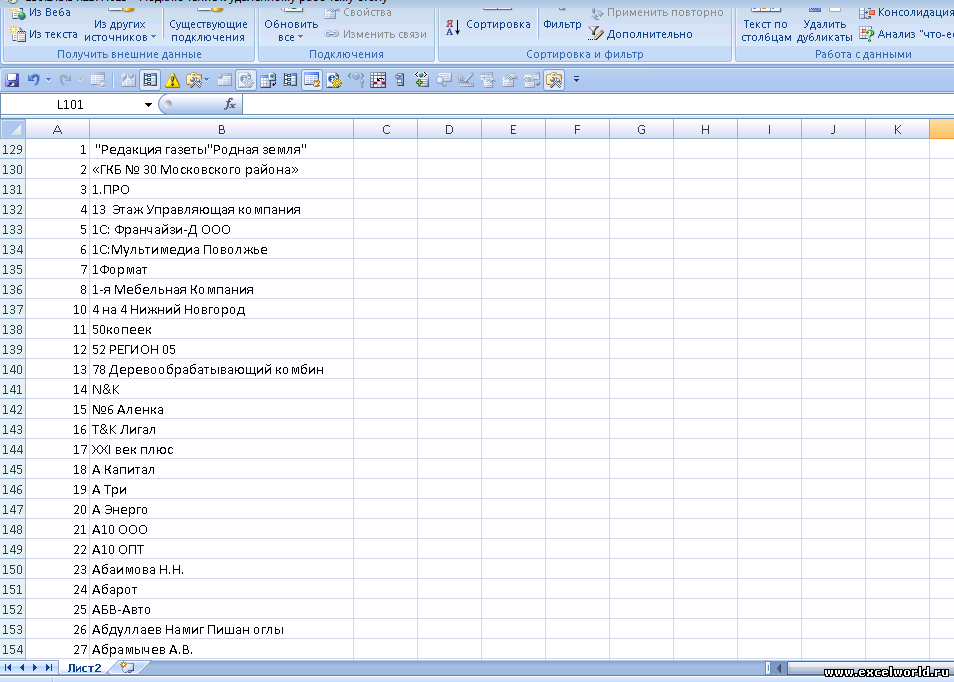The height and width of the screenshot is (682, 954).
Task: Select column A header
Action: click(x=57, y=129)
